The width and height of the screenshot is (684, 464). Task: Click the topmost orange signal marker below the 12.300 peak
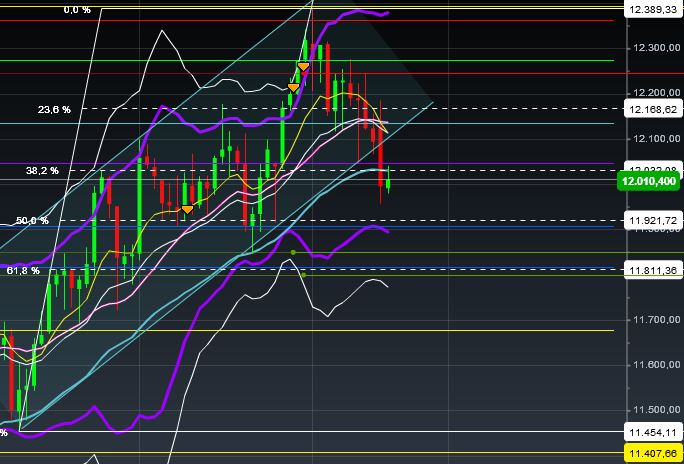pyautogui.click(x=303, y=67)
